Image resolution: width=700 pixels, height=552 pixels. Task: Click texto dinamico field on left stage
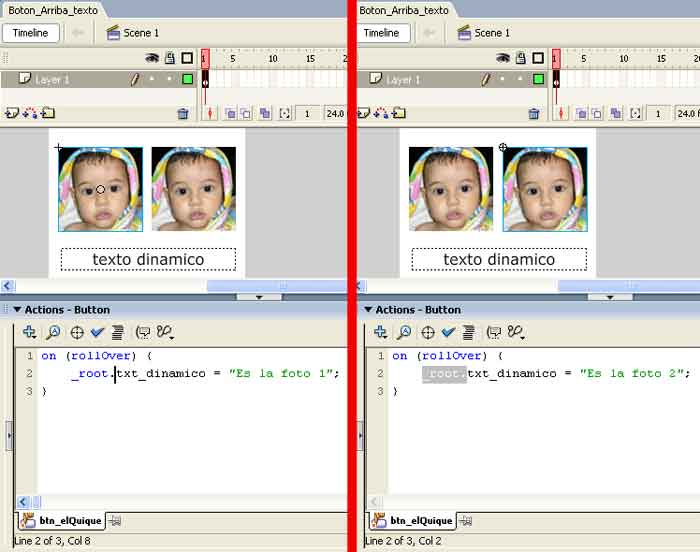(148, 259)
